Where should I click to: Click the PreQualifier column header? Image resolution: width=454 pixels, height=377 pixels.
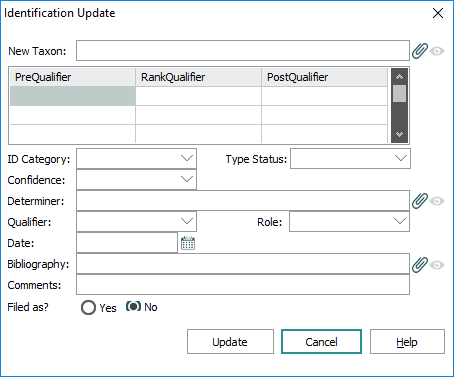pyautogui.click(x=73, y=77)
